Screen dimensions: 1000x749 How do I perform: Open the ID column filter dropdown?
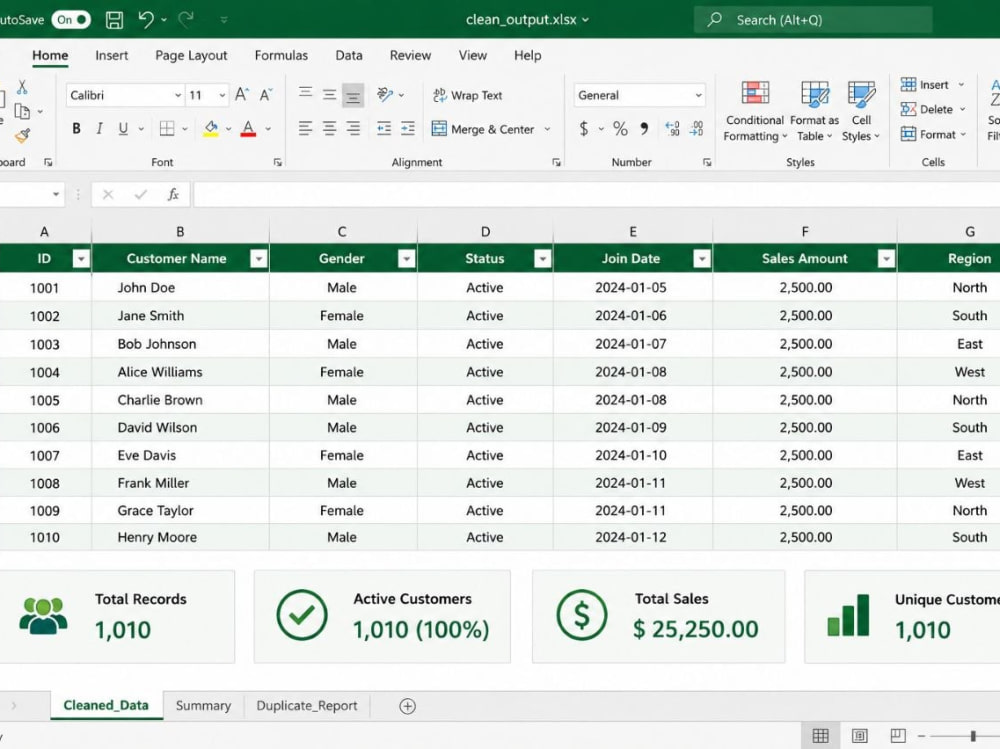[81, 258]
